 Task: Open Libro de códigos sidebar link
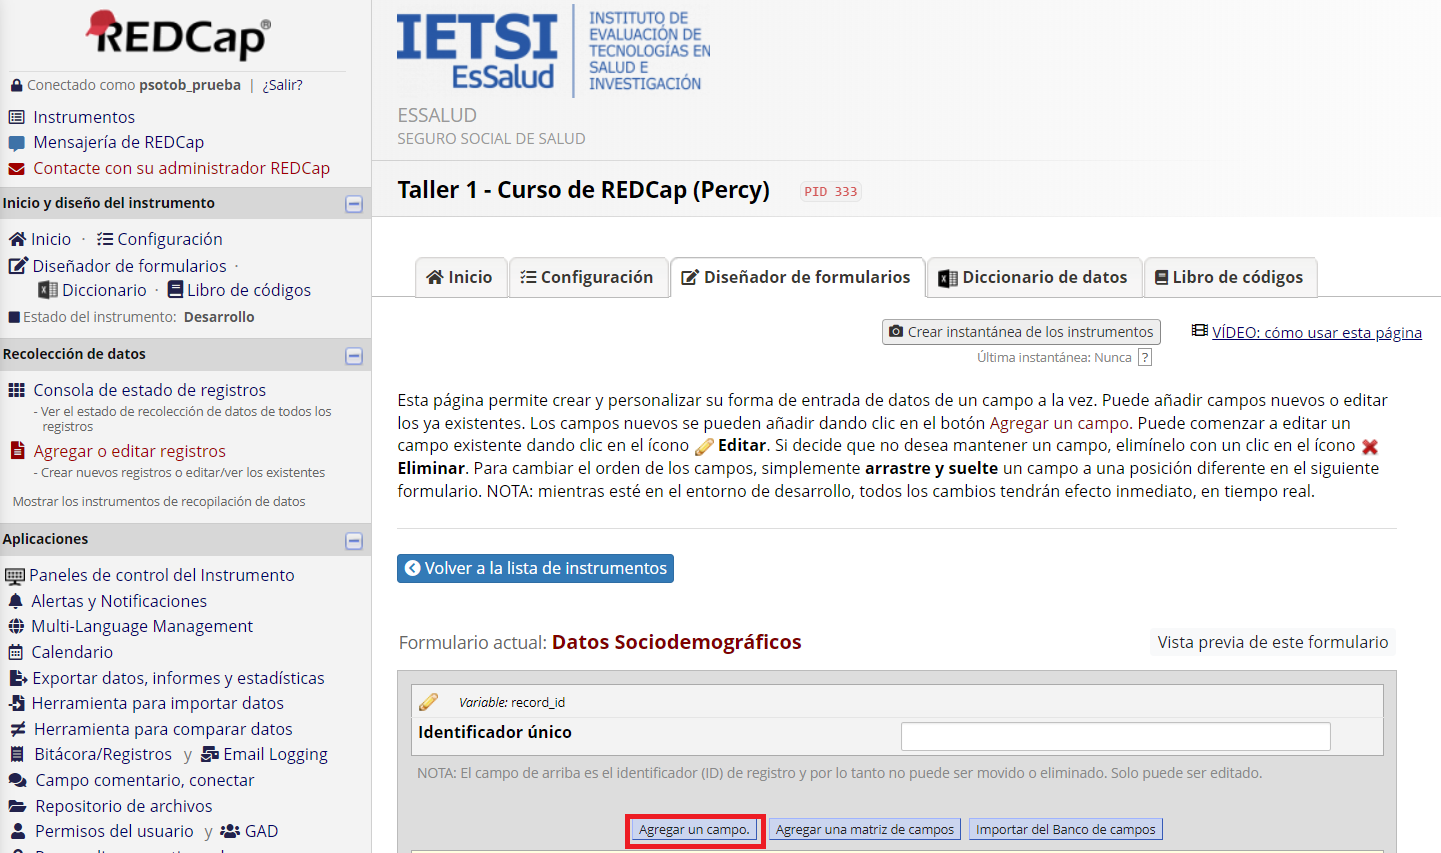click(x=248, y=290)
